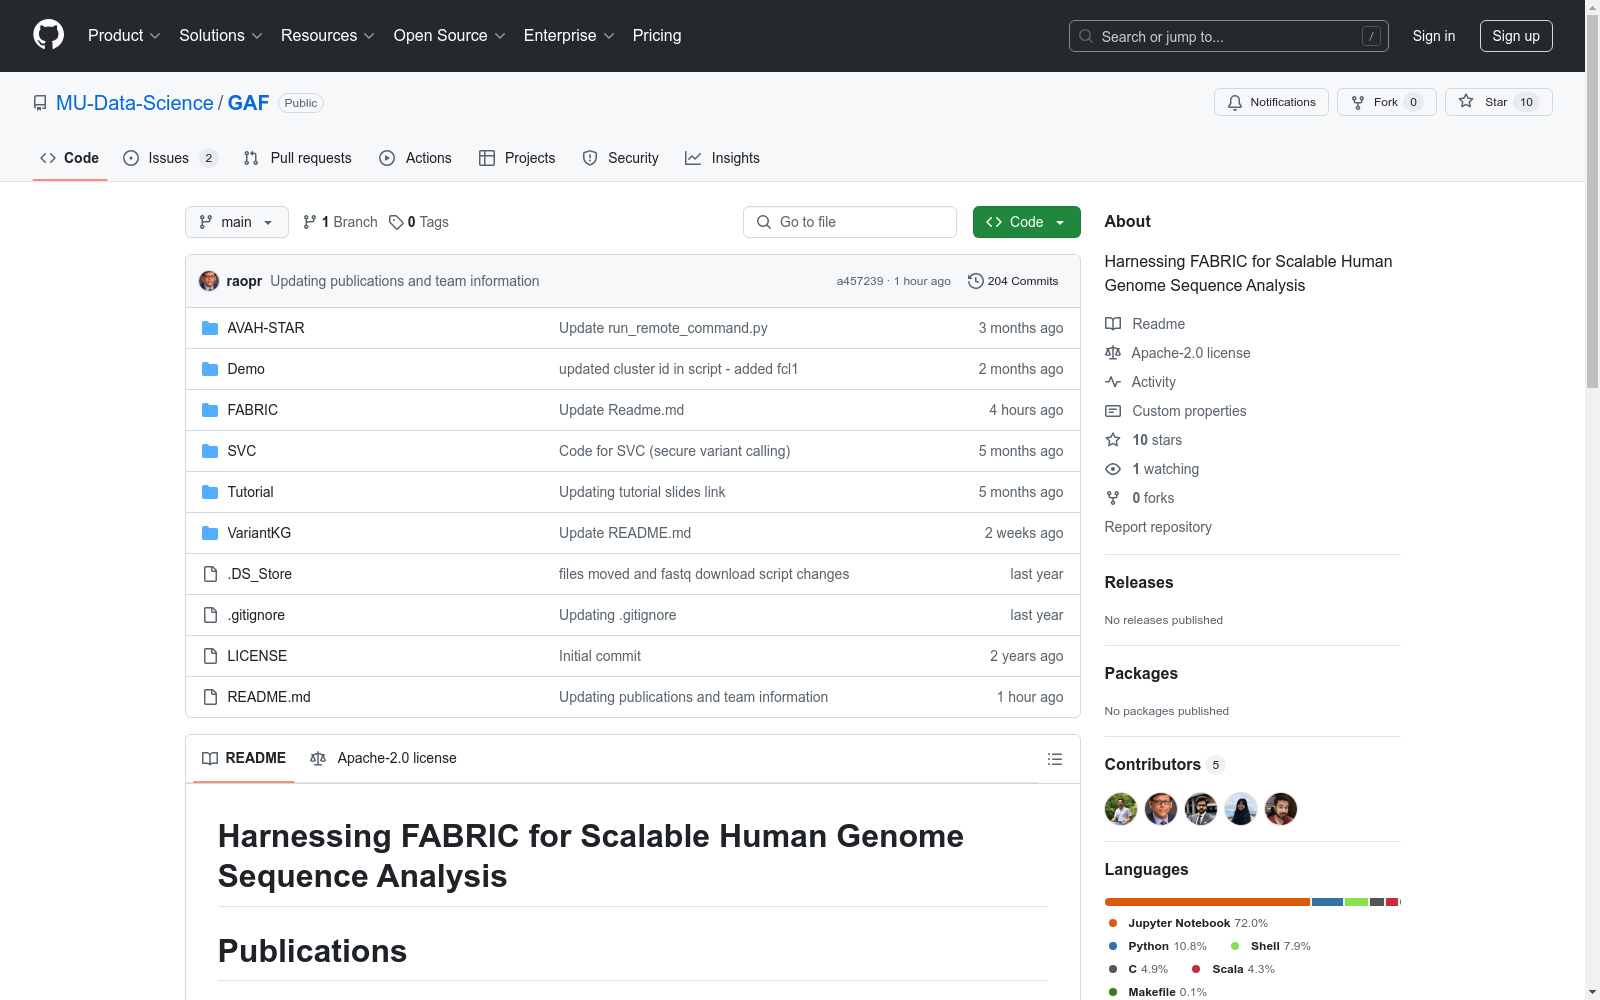Click the green Shell language bar segment
1600x1000 pixels.
[1356, 902]
